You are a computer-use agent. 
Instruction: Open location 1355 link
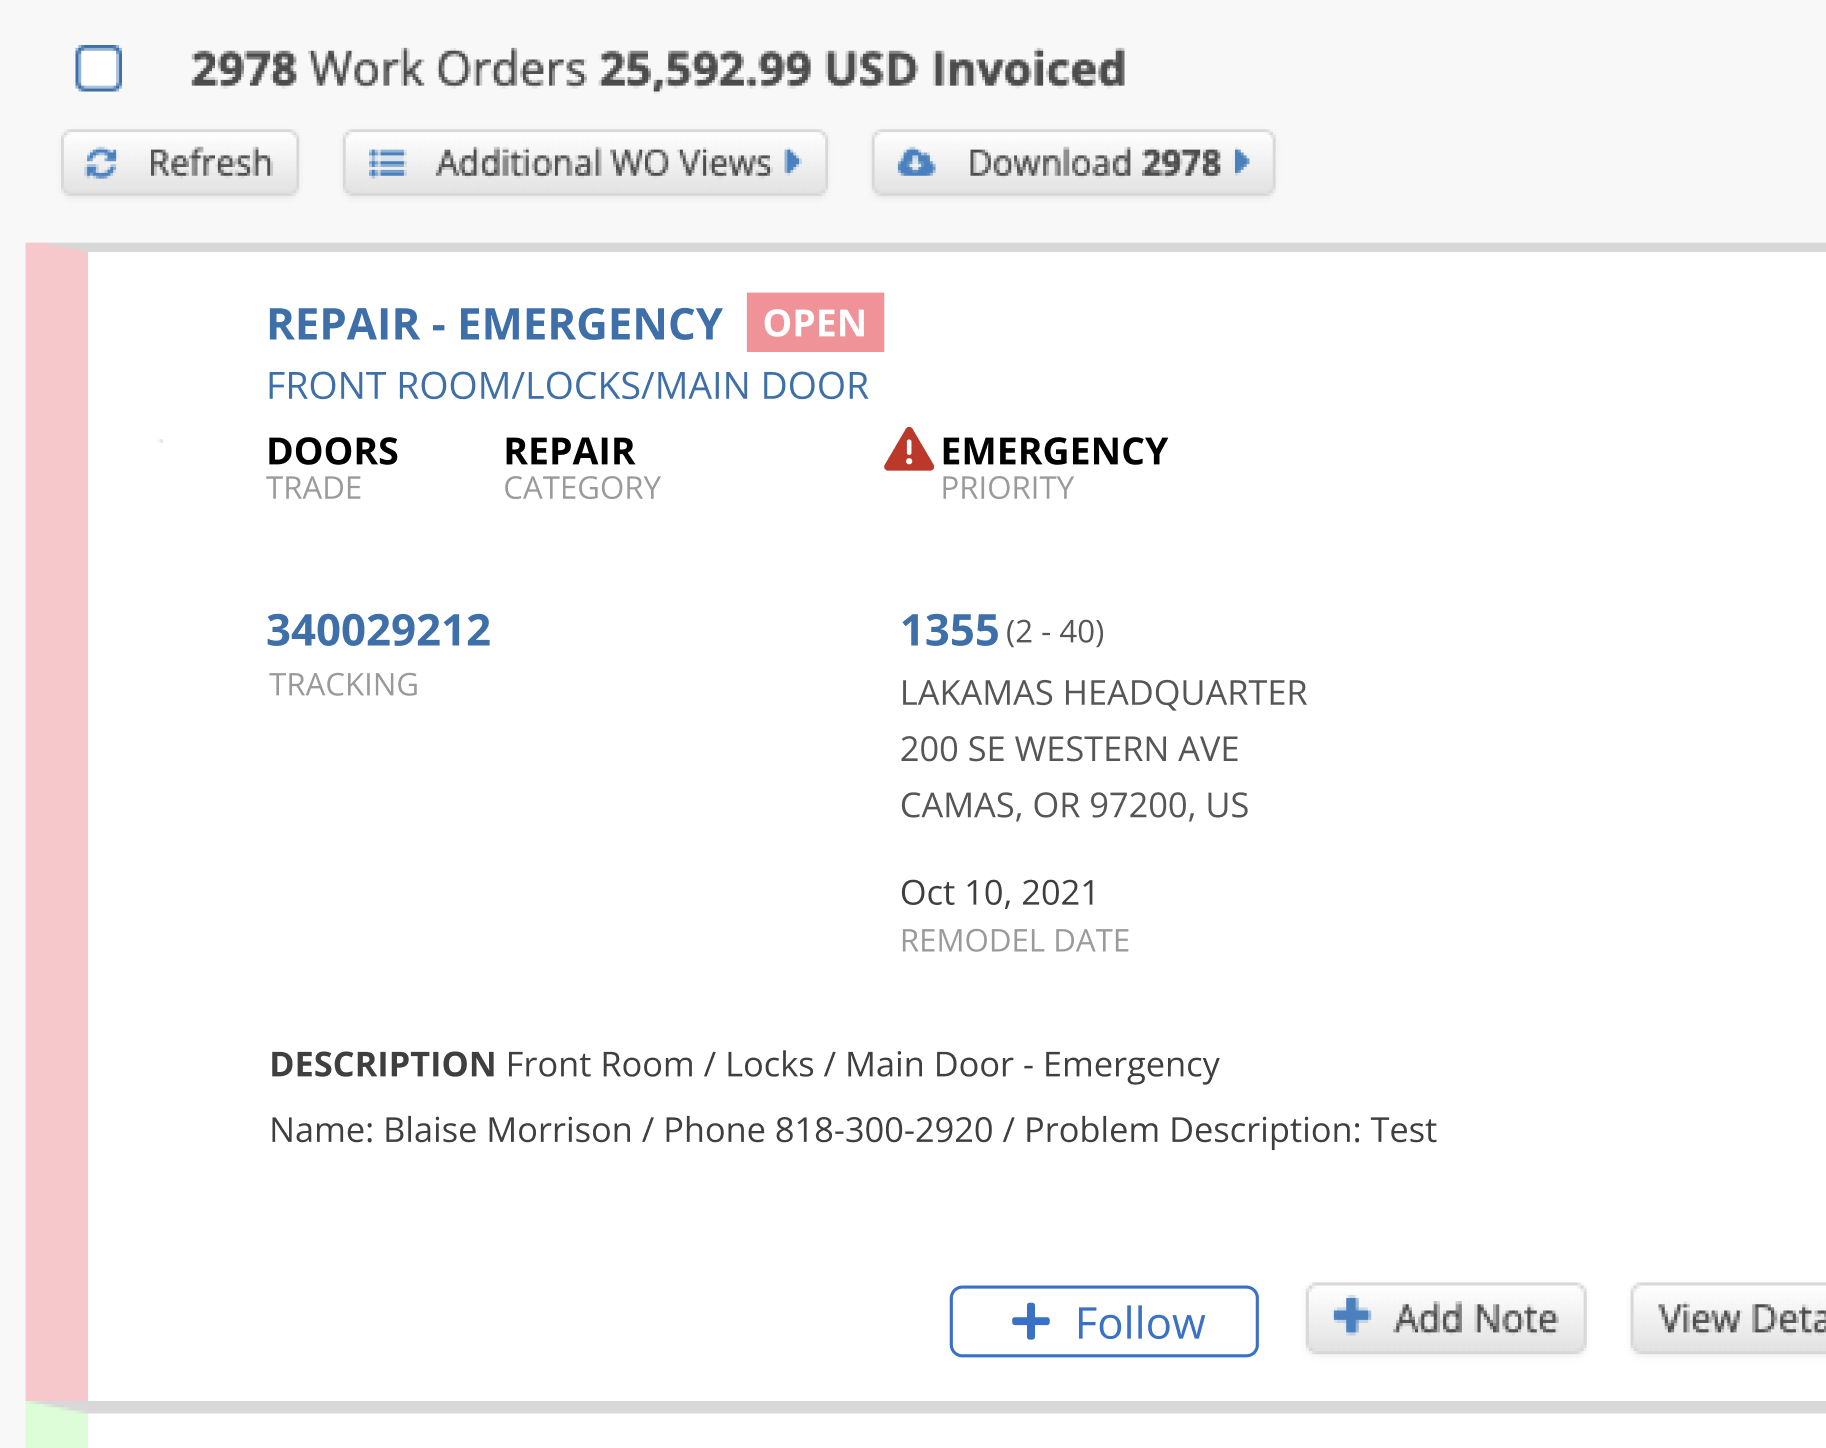pyautogui.click(x=949, y=631)
